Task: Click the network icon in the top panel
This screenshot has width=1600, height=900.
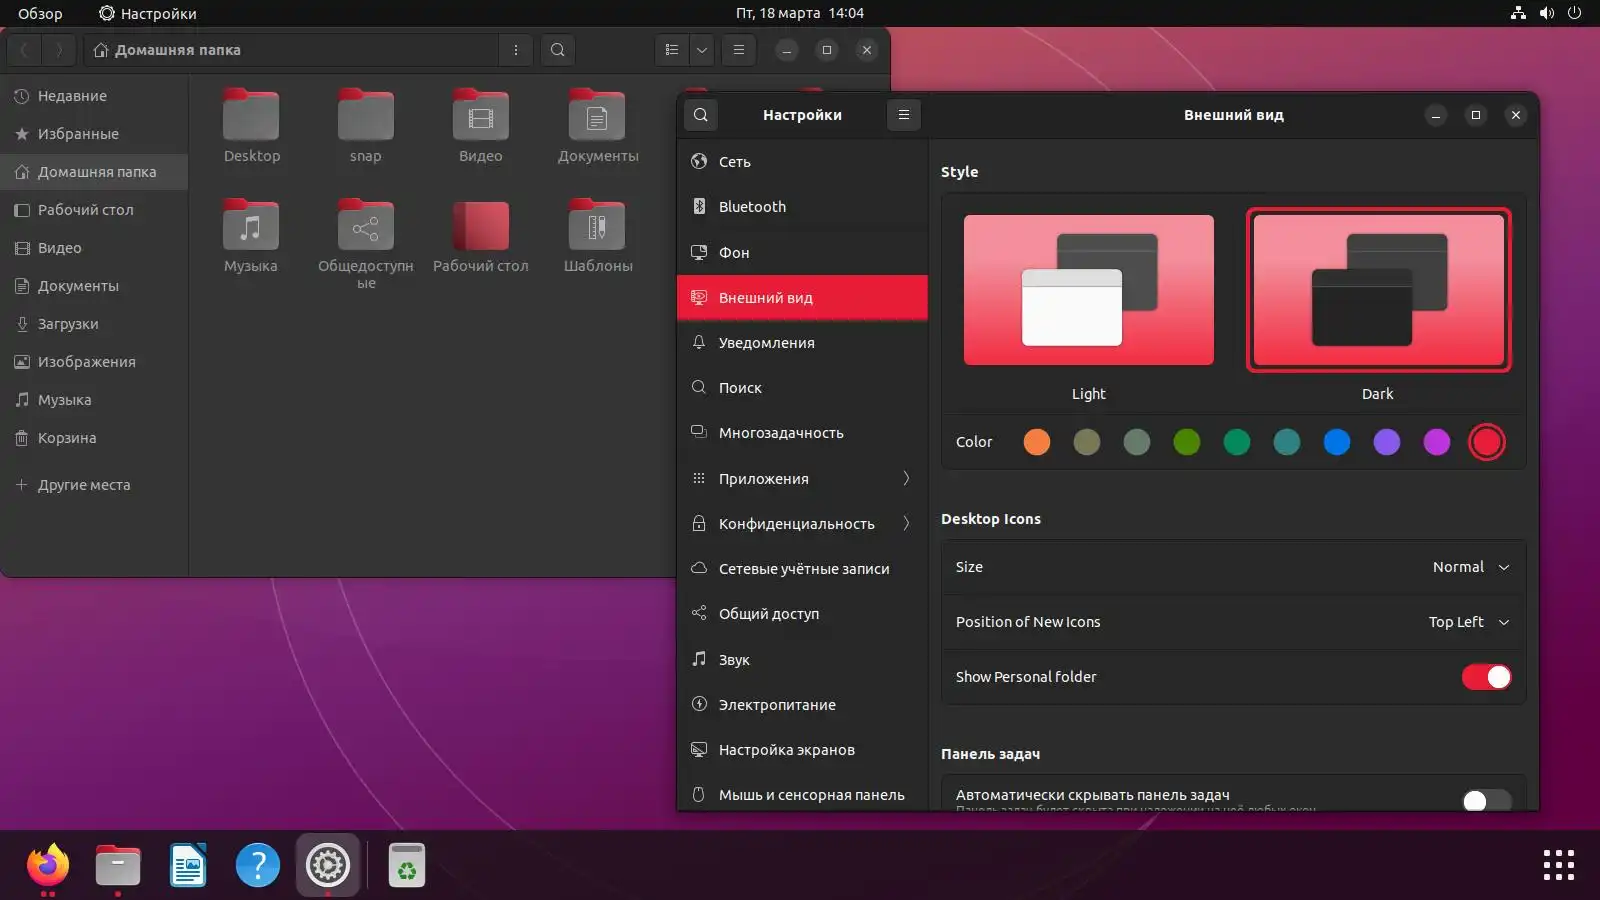Action: pos(1518,13)
